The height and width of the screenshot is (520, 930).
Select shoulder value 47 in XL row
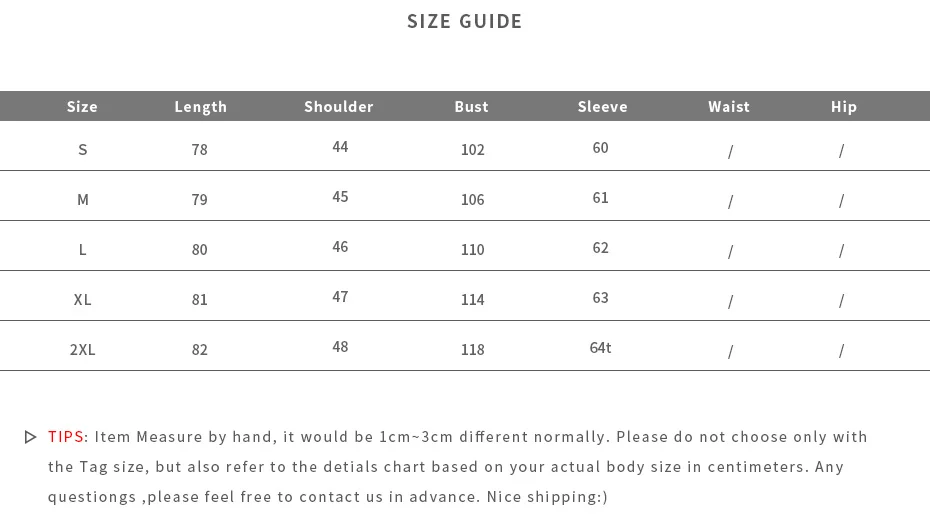(340, 296)
